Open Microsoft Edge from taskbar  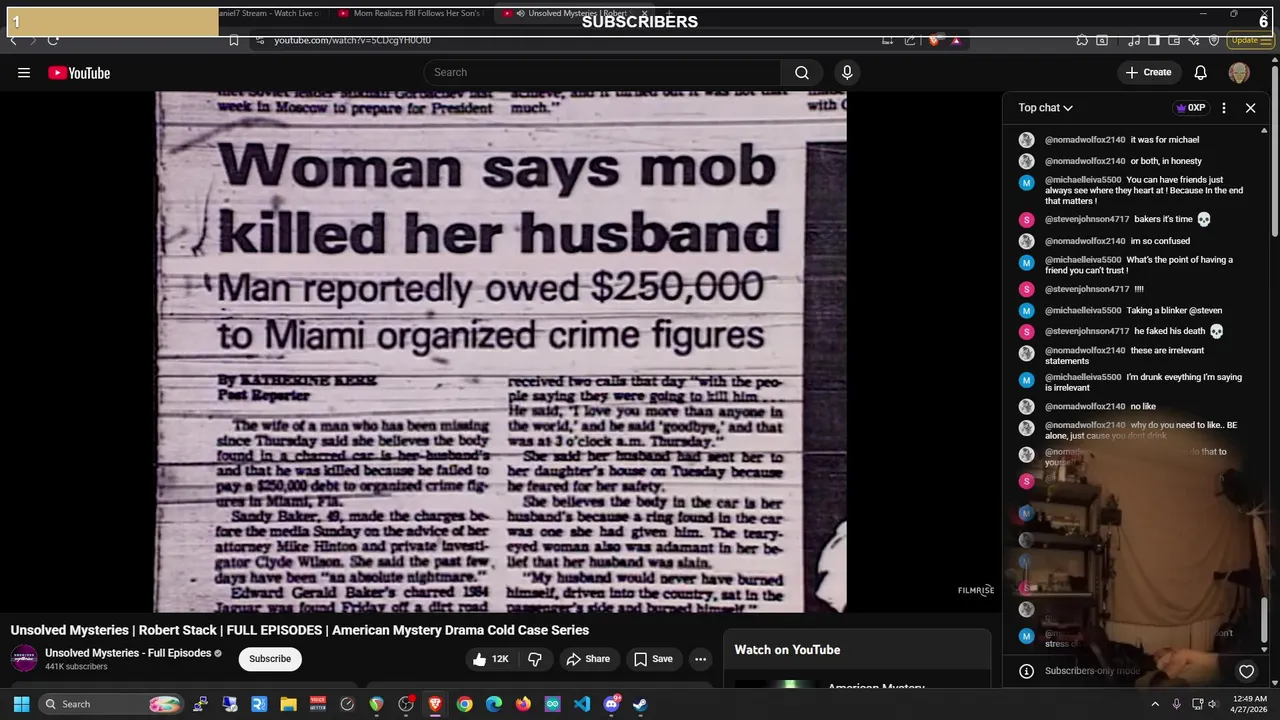click(494, 704)
